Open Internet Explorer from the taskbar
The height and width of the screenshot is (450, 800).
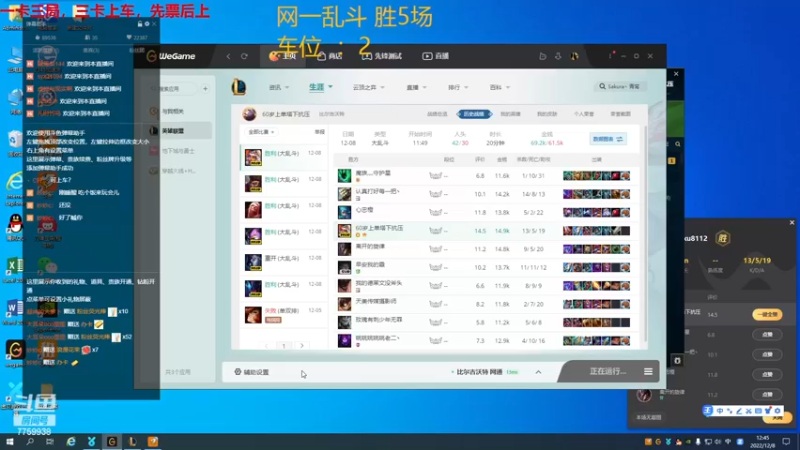tap(71, 442)
